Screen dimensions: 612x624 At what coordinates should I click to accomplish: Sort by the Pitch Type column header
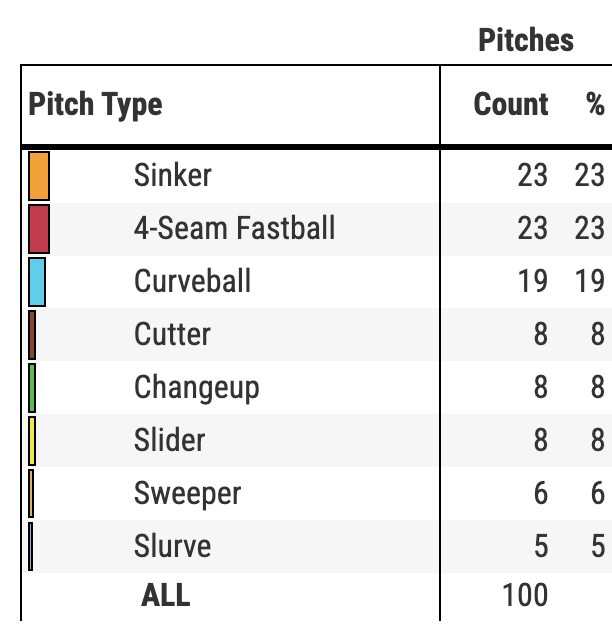click(x=95, y=105)
